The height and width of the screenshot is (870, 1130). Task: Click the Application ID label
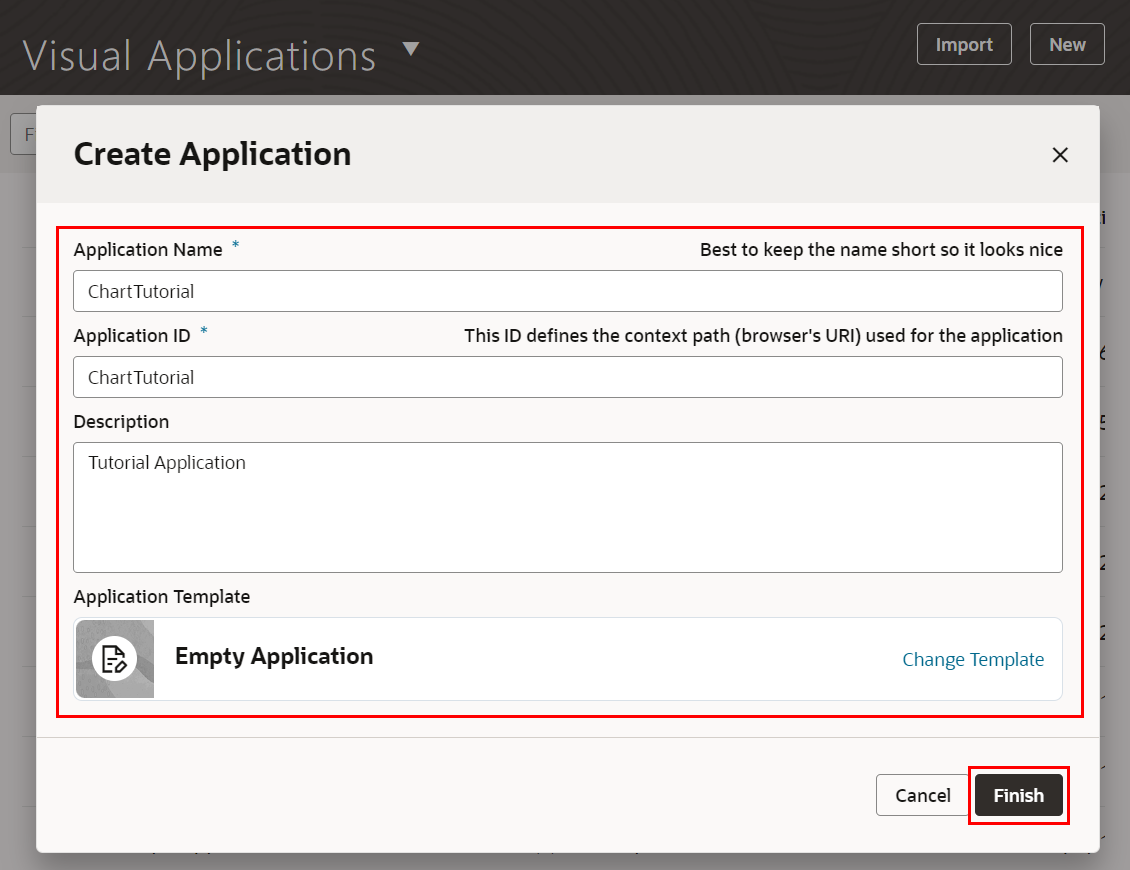click(132, 336)
